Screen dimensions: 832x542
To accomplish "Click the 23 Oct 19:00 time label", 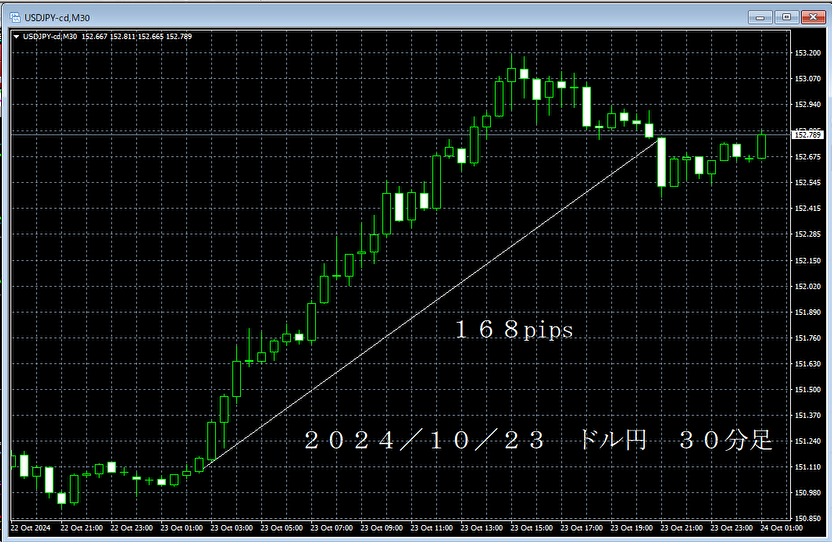I will tap(631, 528).
